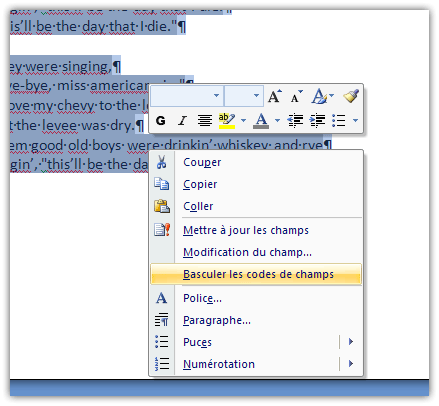Increase indent with the indent icon
This screenshot has height=406, width=439.
(x=317, y=120)
